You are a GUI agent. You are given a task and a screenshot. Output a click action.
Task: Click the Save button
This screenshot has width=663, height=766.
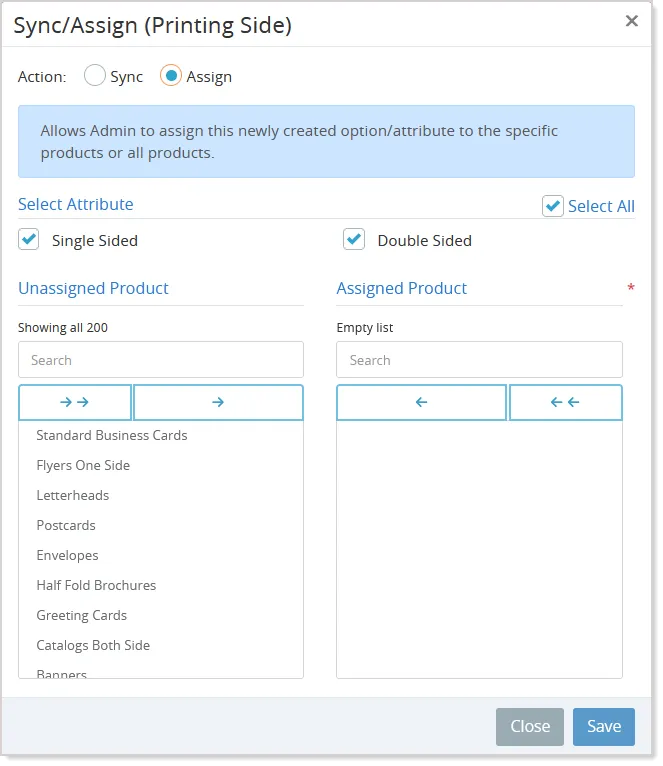tap(603, 726)
